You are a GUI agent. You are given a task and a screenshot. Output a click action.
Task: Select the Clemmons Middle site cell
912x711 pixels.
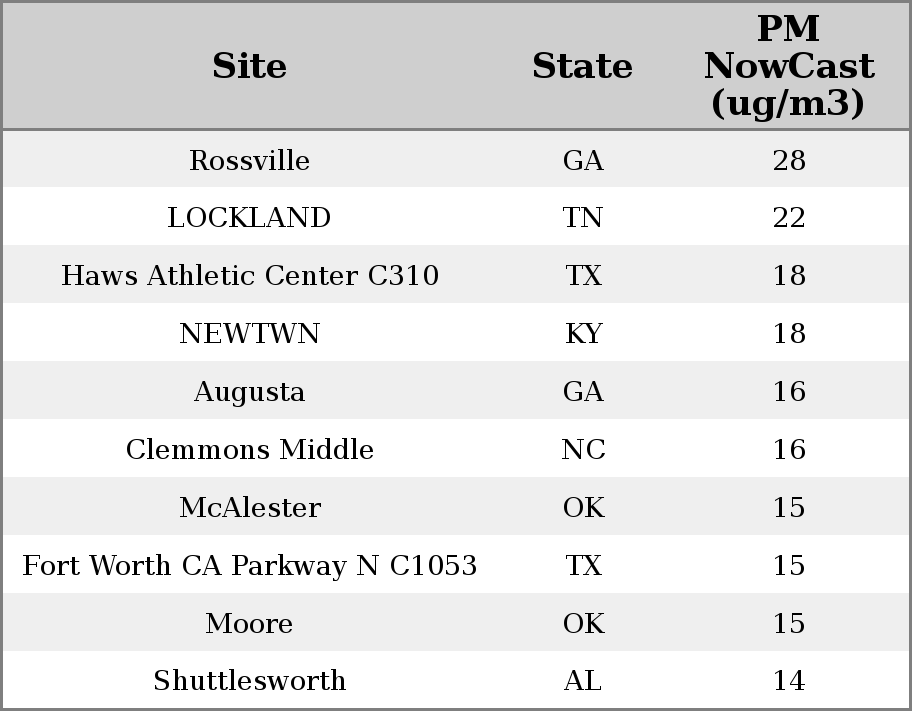pyautogui.click(x=250, y=449)
